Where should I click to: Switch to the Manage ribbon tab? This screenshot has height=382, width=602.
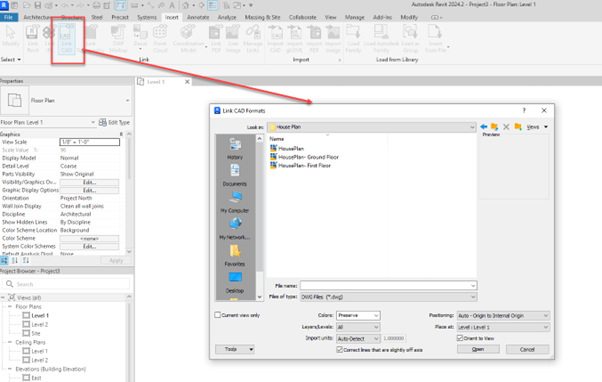[x=354, y=17]
